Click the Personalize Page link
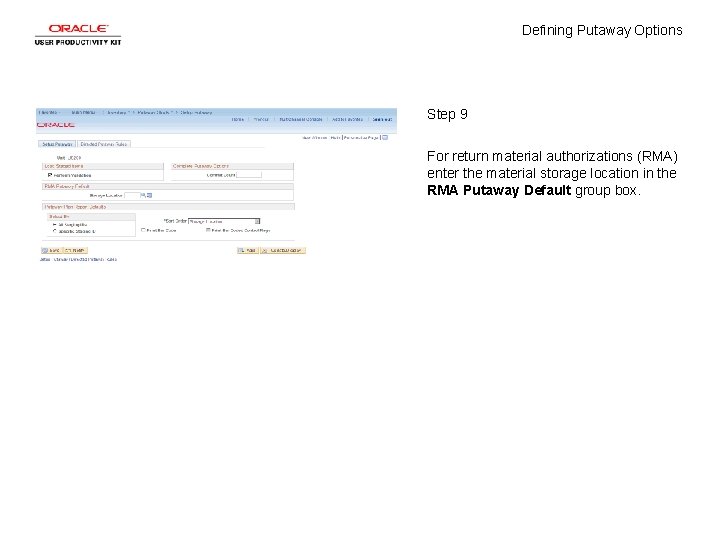Image resolution: width=720 pixels, height=540 pixels. pos(361,138)
